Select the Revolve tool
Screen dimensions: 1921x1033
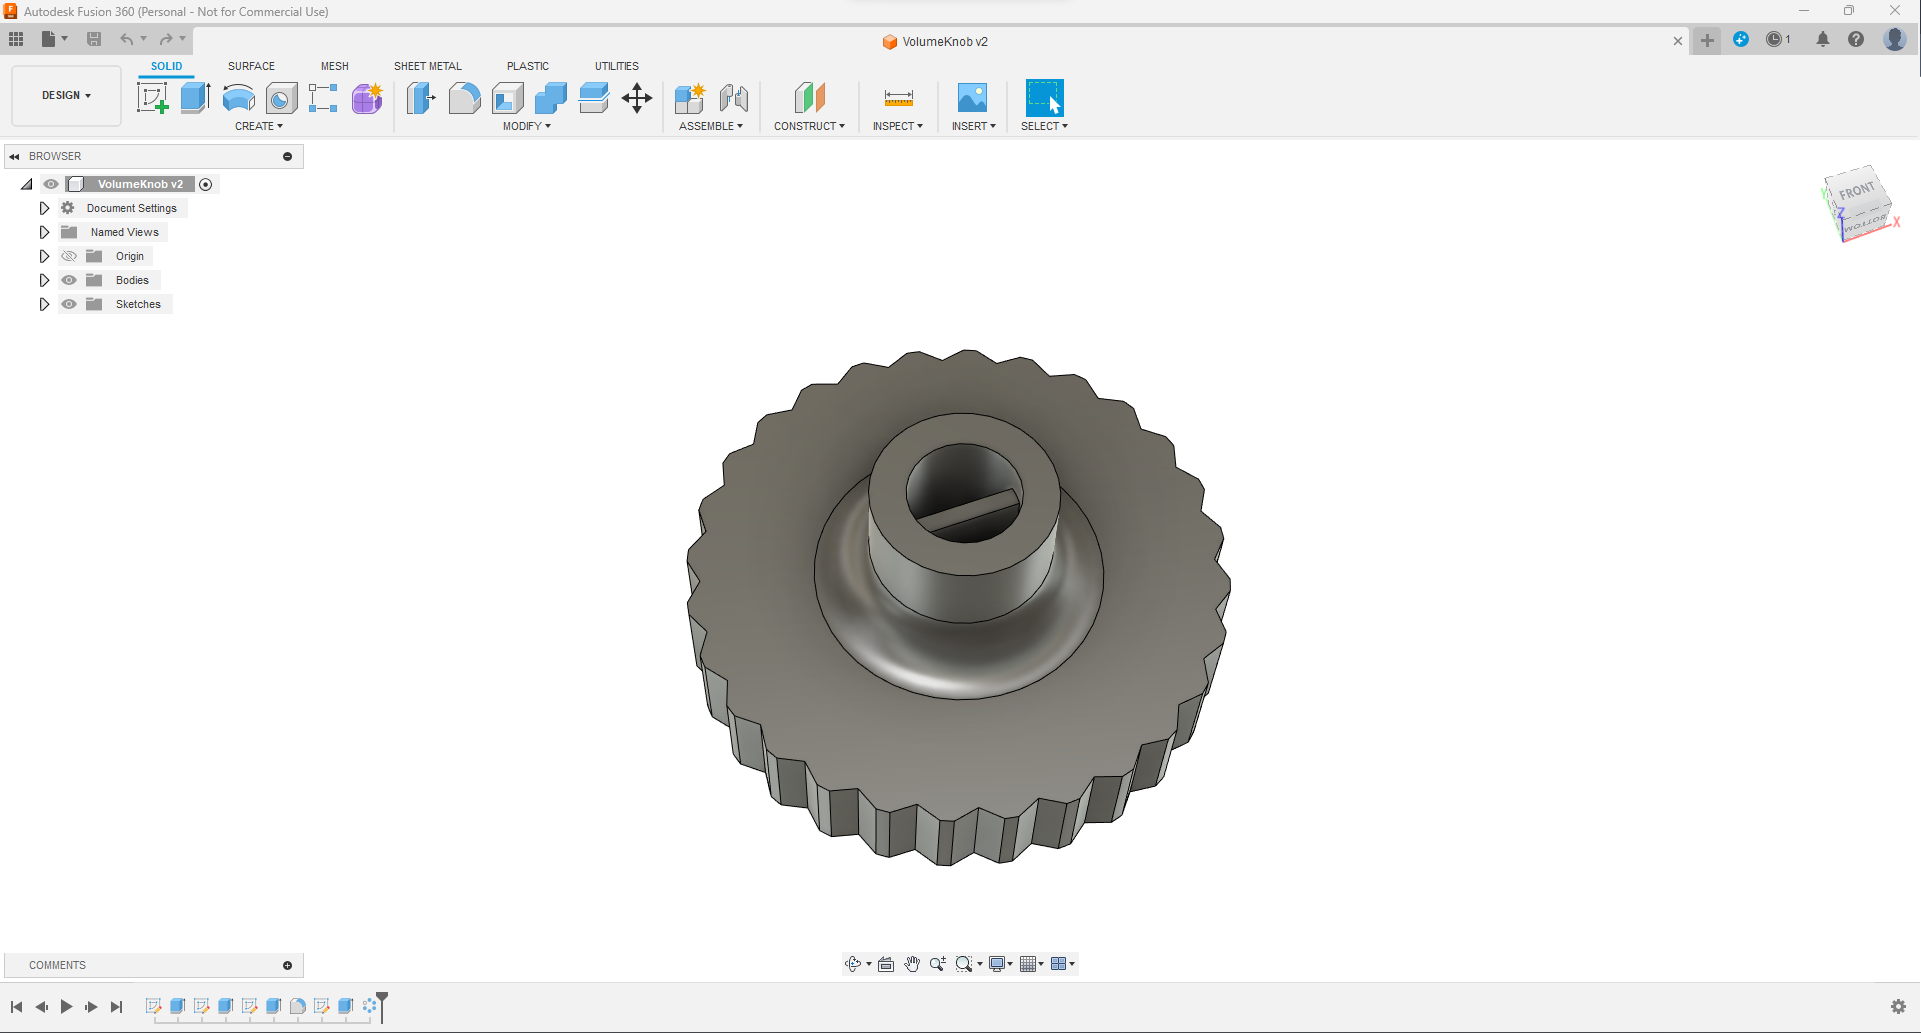click(x=238, y=98)
